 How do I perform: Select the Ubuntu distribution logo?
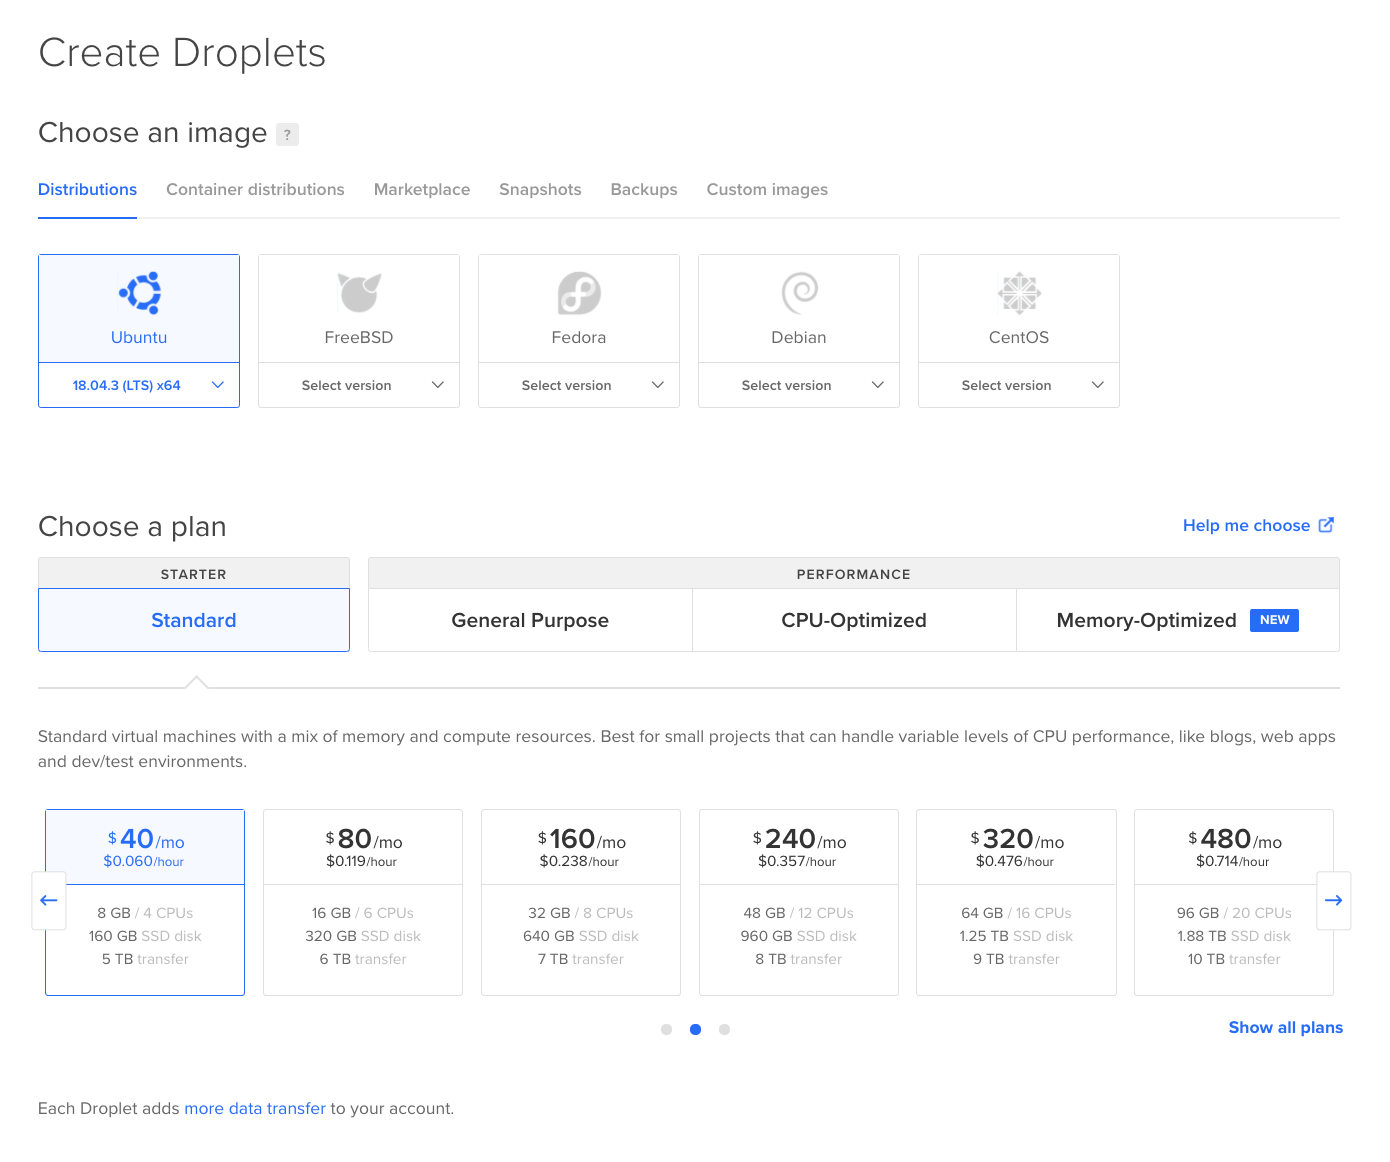[140, 293]
